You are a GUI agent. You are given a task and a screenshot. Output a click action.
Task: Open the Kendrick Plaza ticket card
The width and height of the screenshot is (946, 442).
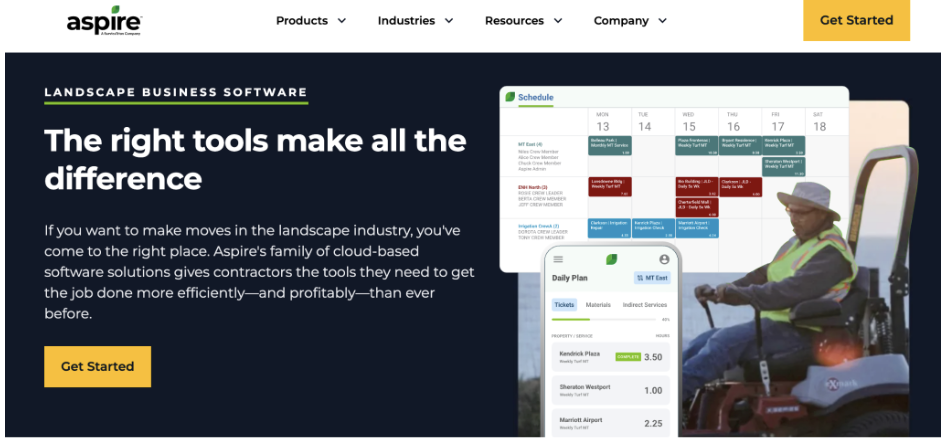coord(611,356)
